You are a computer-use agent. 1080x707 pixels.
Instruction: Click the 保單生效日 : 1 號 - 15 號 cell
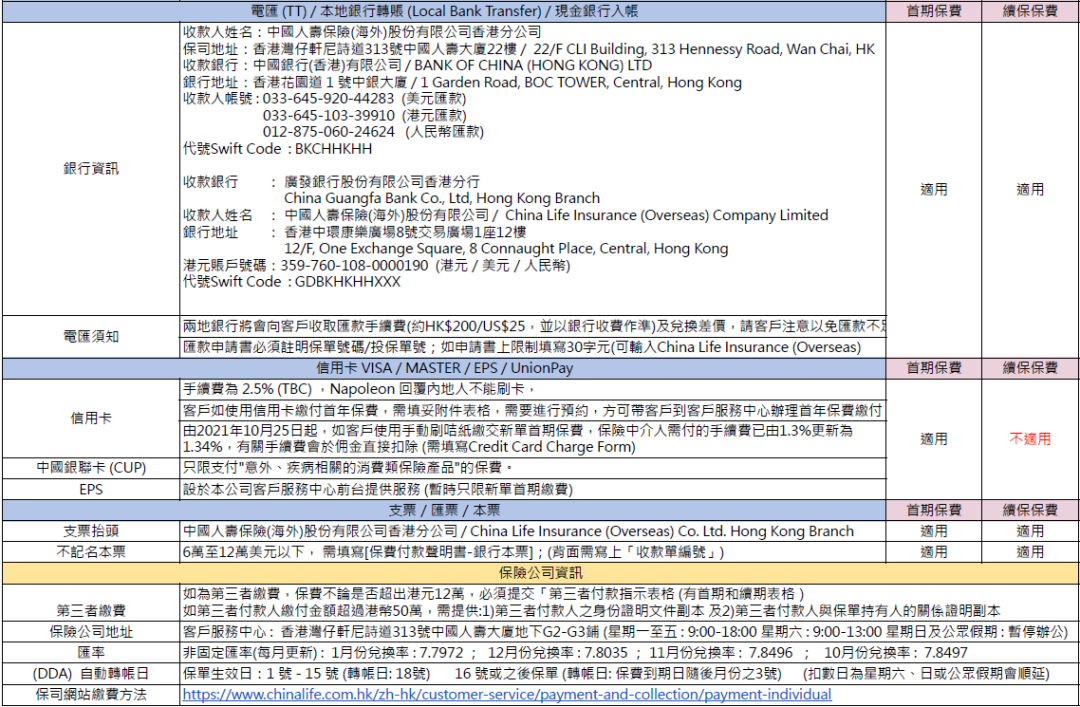630,673
